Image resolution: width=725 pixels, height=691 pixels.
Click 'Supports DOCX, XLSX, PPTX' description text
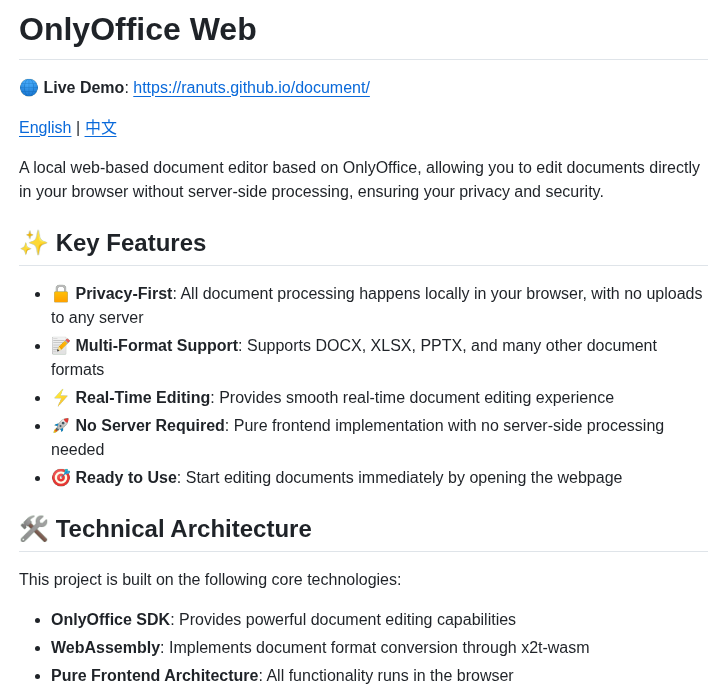coord(354,358)
